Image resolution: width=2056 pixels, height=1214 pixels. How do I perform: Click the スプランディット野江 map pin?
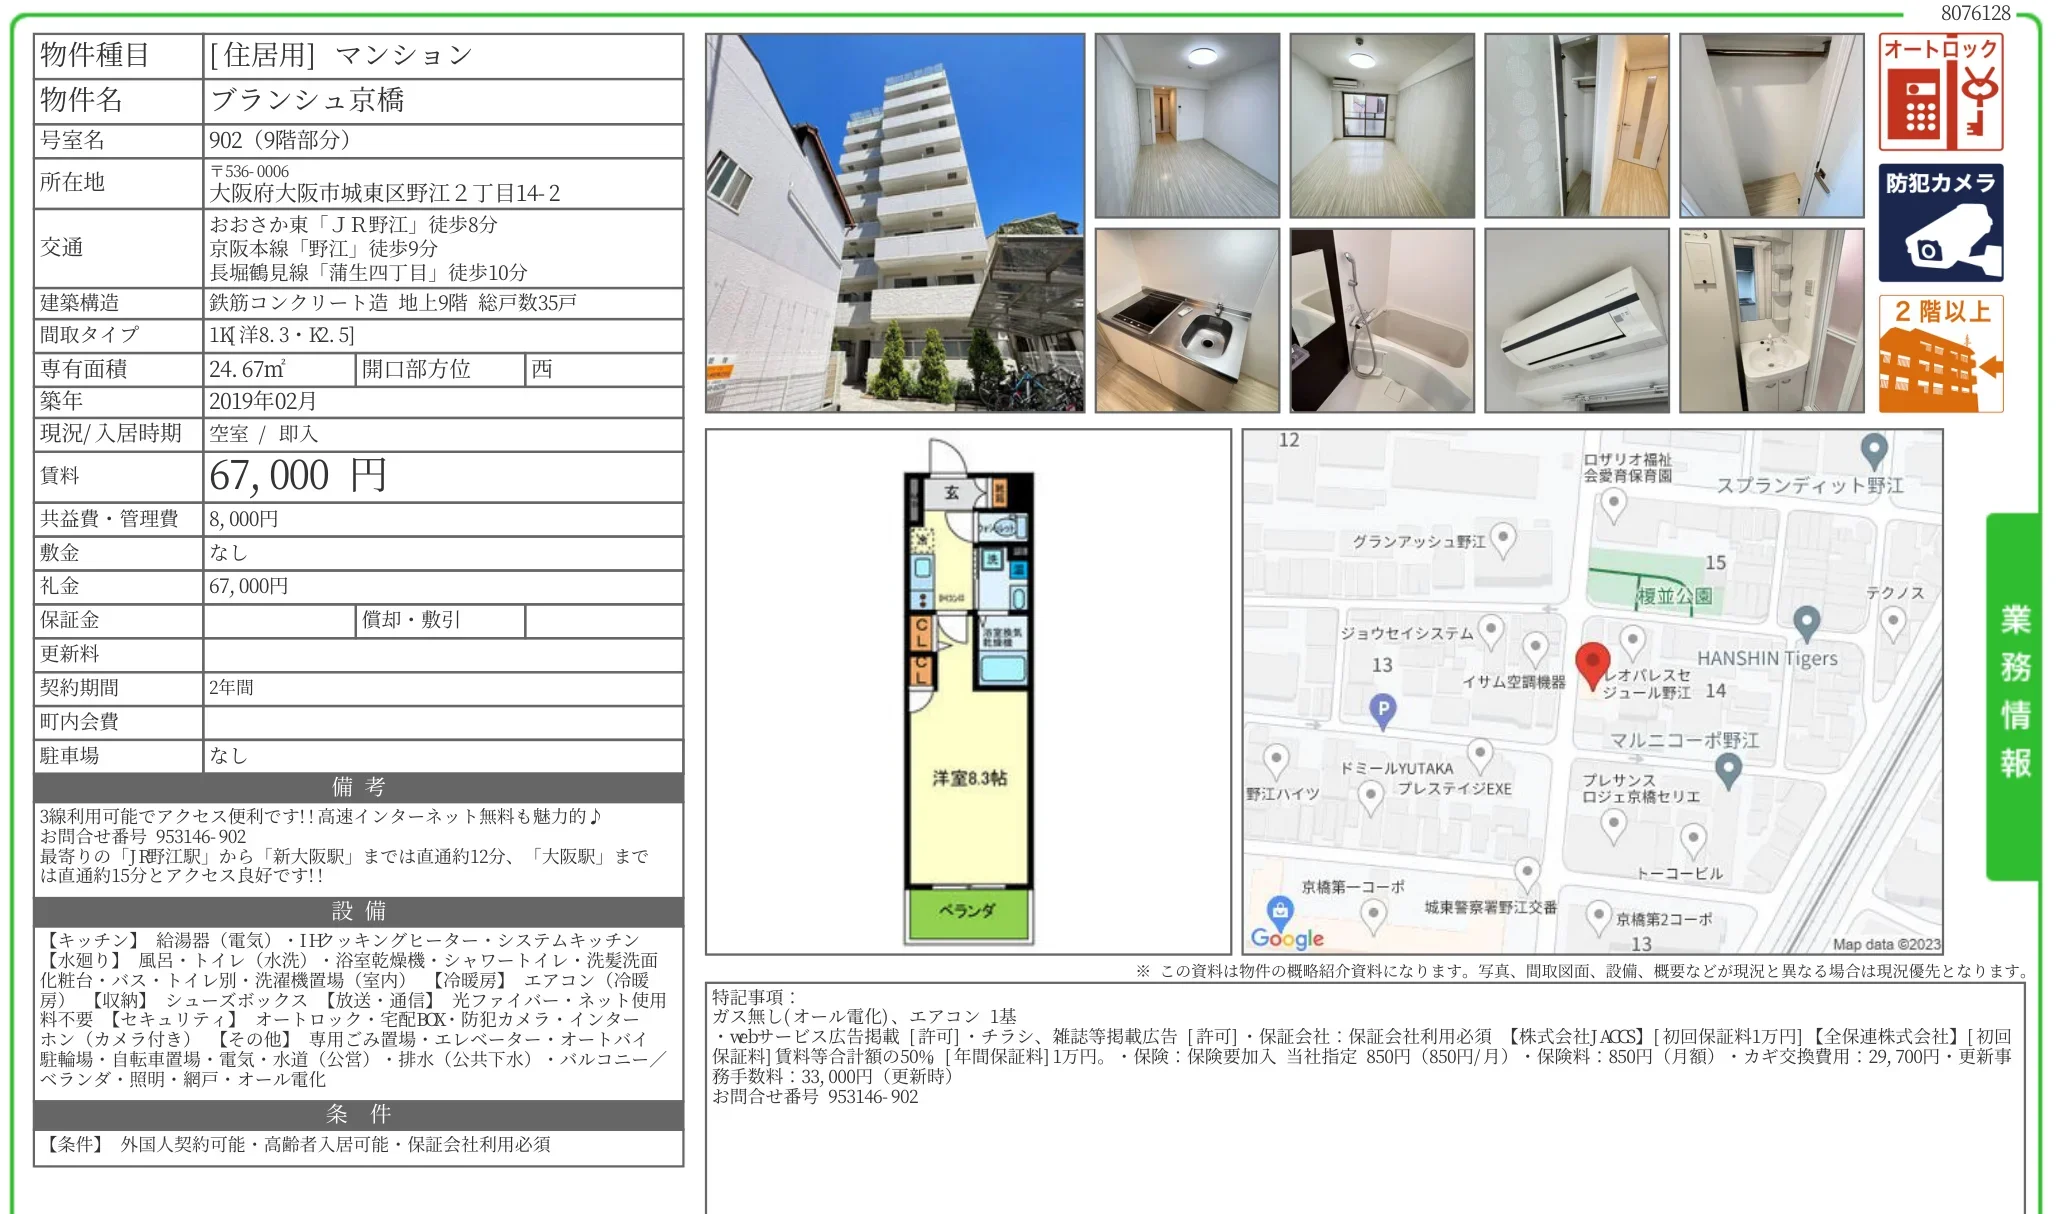point(1873,449)
